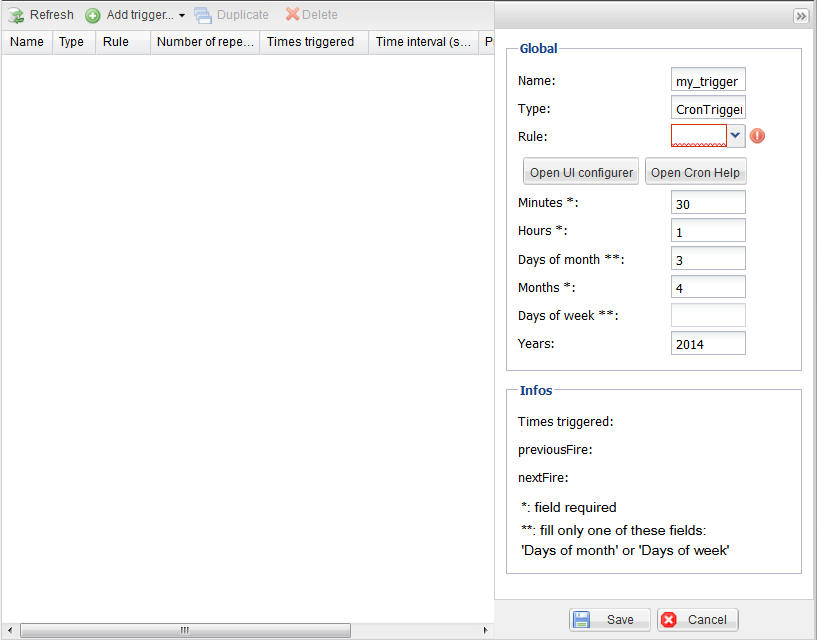This screenshot has width=817, height=640.
Task: Sort by the Name column header
Action: (x=27, y=42)
